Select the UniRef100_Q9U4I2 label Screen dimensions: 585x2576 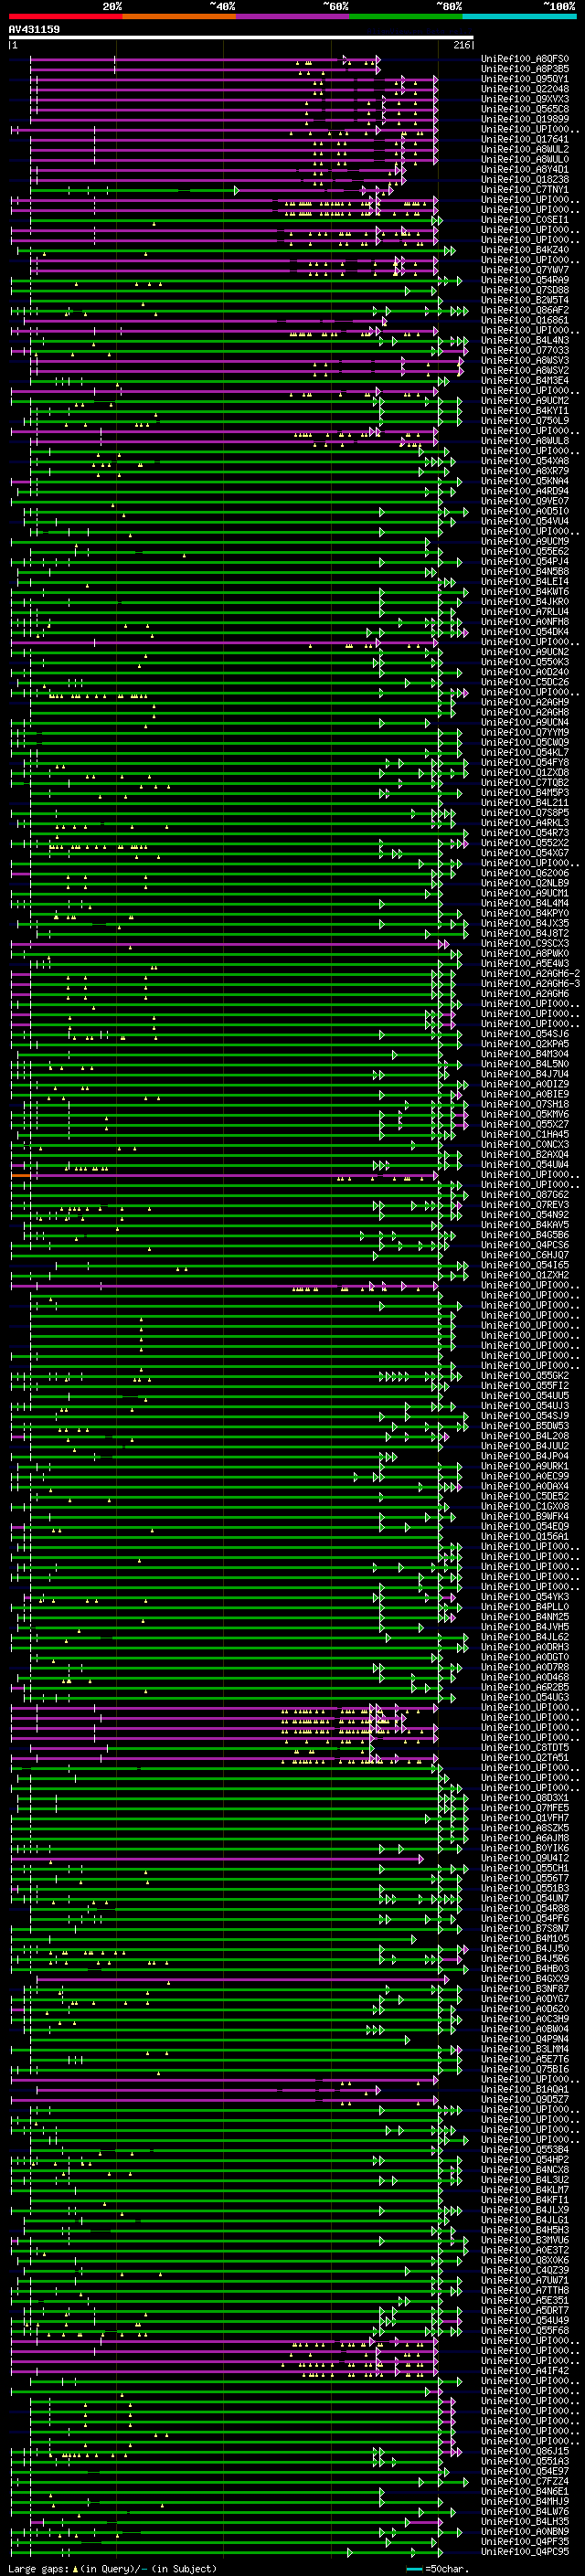pyautogui.click(x=525, y=1859)
